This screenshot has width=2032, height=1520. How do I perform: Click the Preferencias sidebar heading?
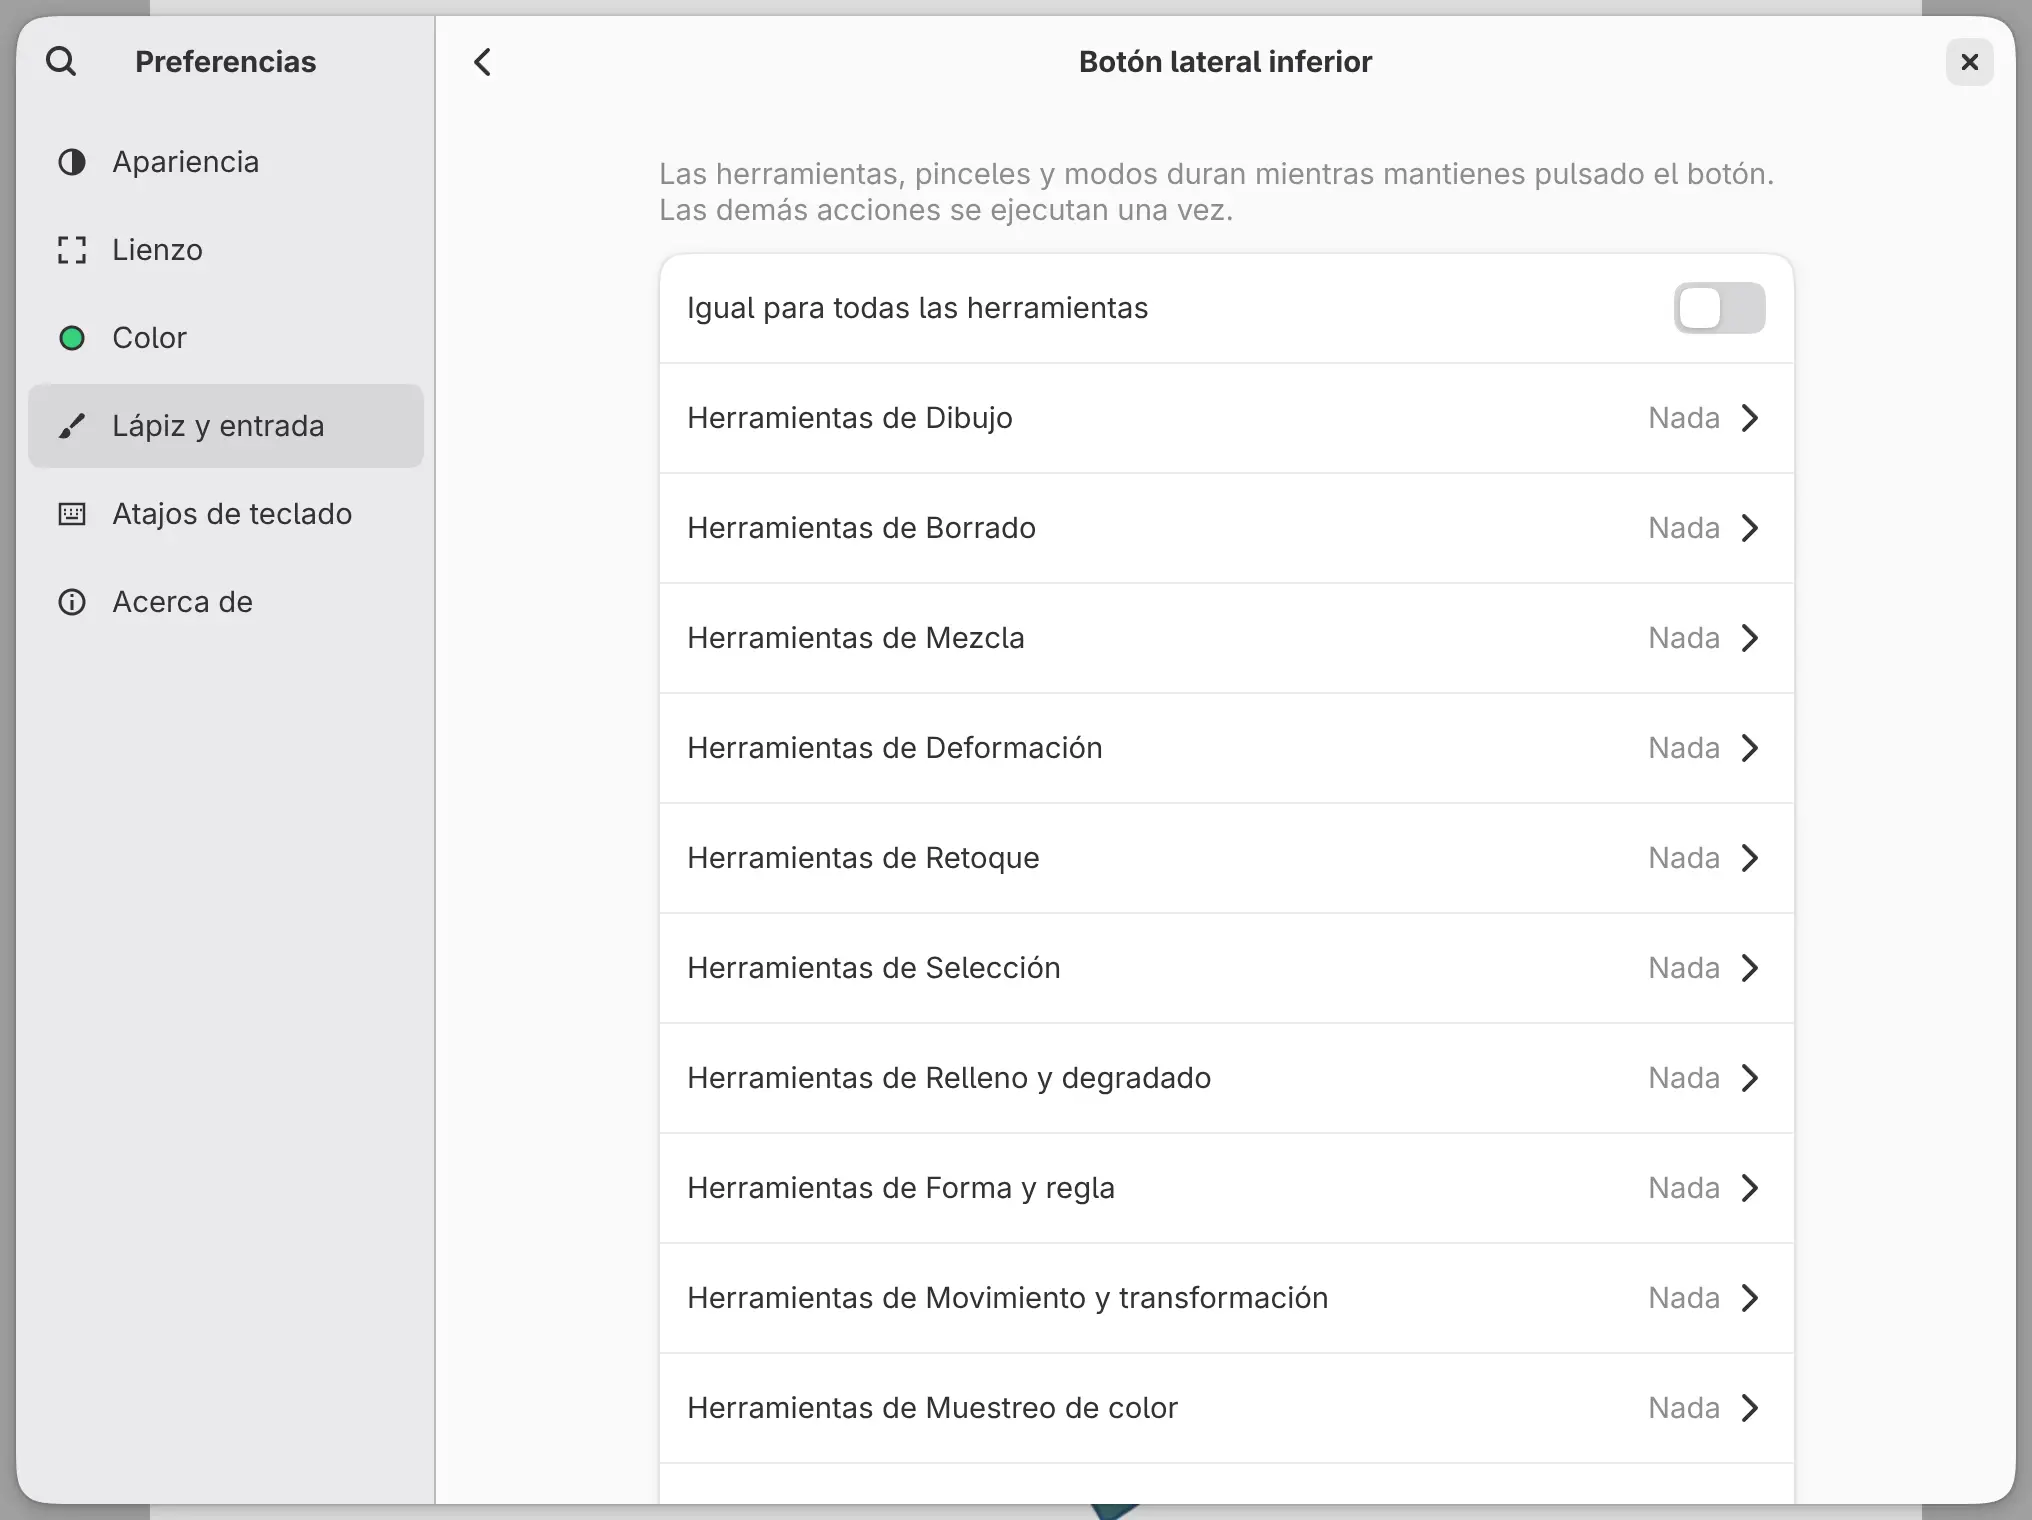coord(226,62)
